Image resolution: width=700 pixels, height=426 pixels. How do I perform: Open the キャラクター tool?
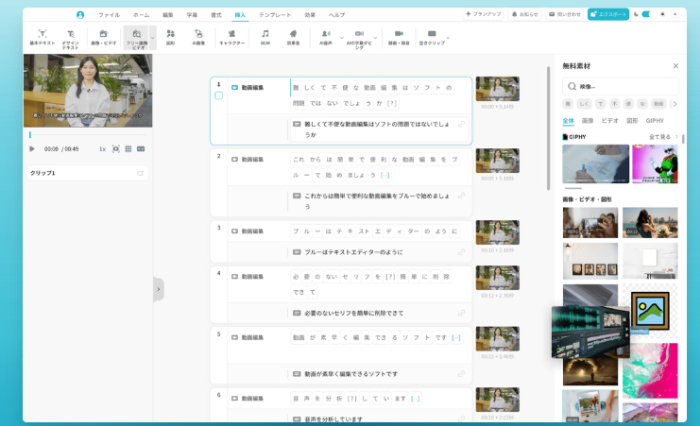pyautogui.click(x=232, y=38)
